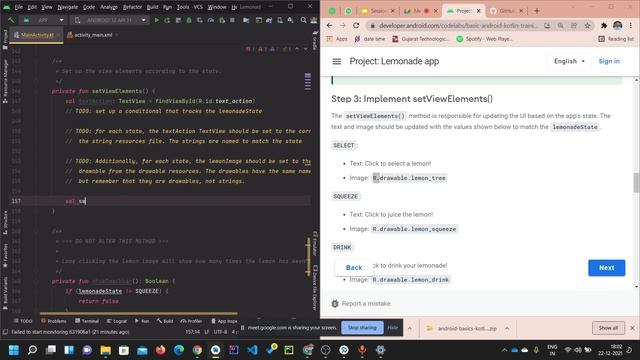Expand the downloaded zip file options chevron

tap(507, 328)
